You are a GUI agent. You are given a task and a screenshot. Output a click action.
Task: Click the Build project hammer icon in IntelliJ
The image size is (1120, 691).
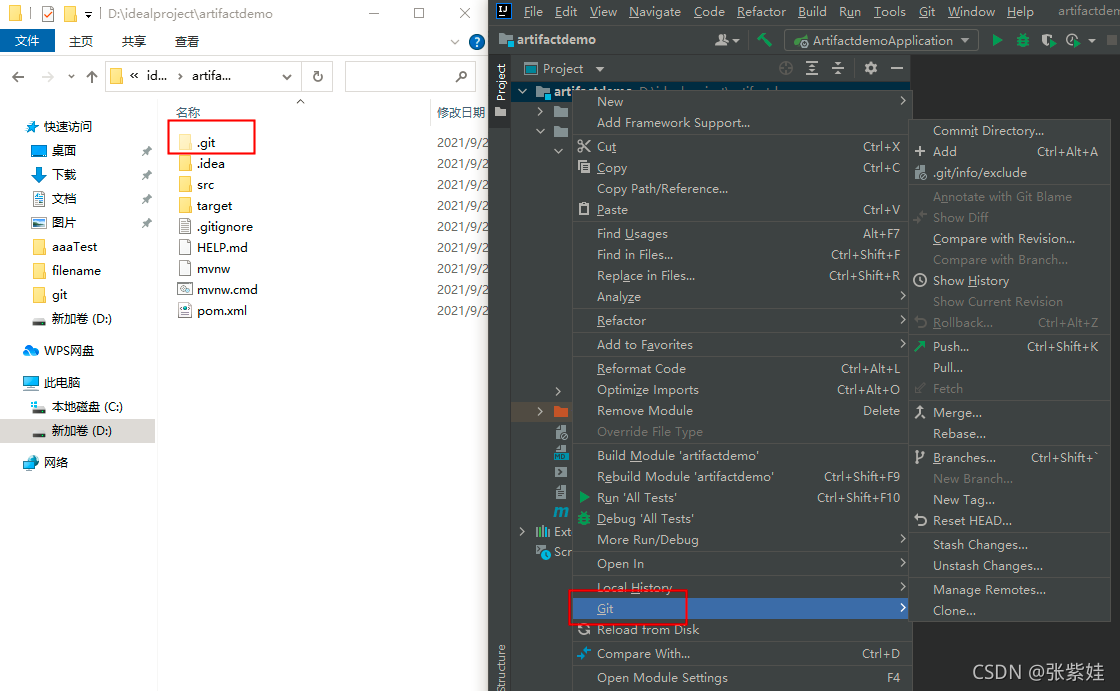click(764, 40)
